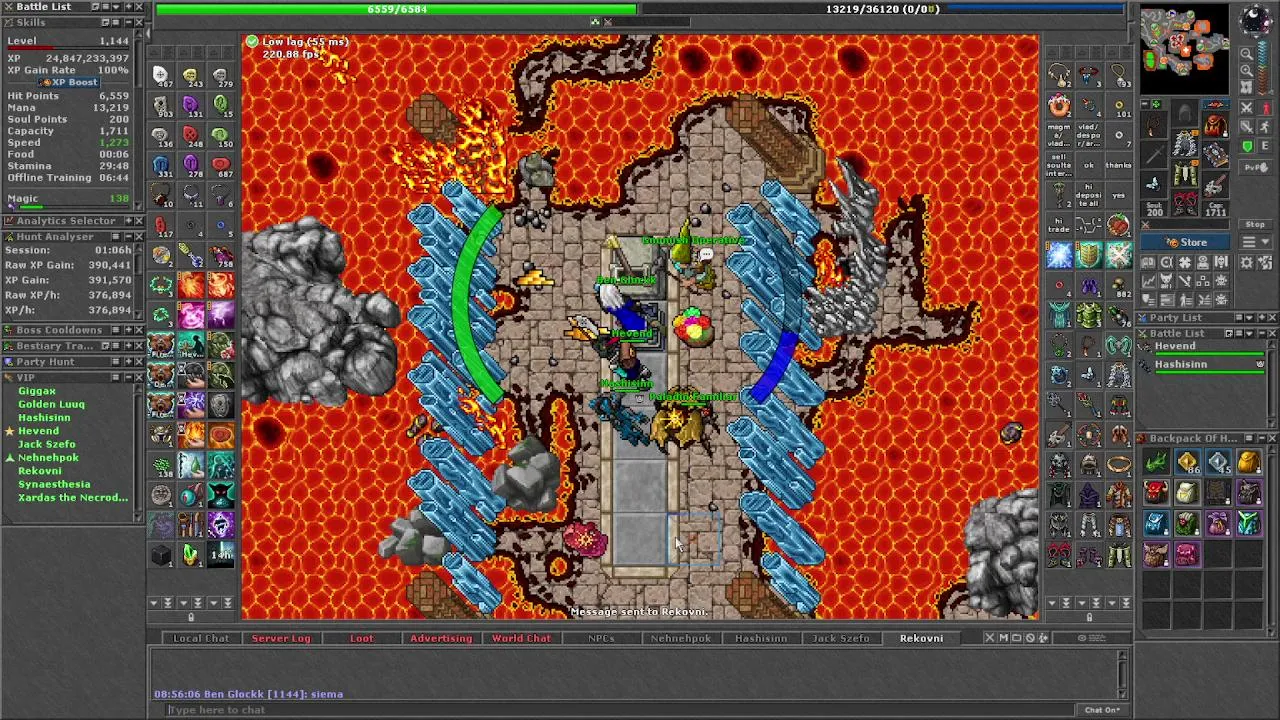The width and height of the screenshot is (1280, 720).
Task: Zoom in the minimap
Action: [x=1246, y=71]
